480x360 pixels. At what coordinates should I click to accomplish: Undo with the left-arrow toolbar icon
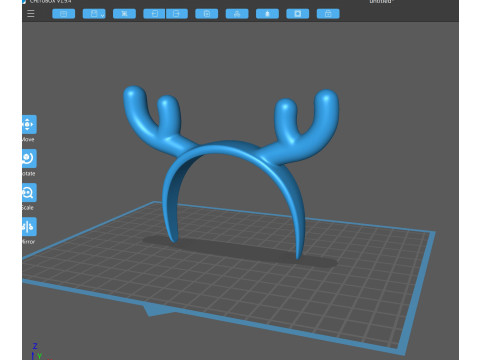pyautogui.click(x=154, y=14)
